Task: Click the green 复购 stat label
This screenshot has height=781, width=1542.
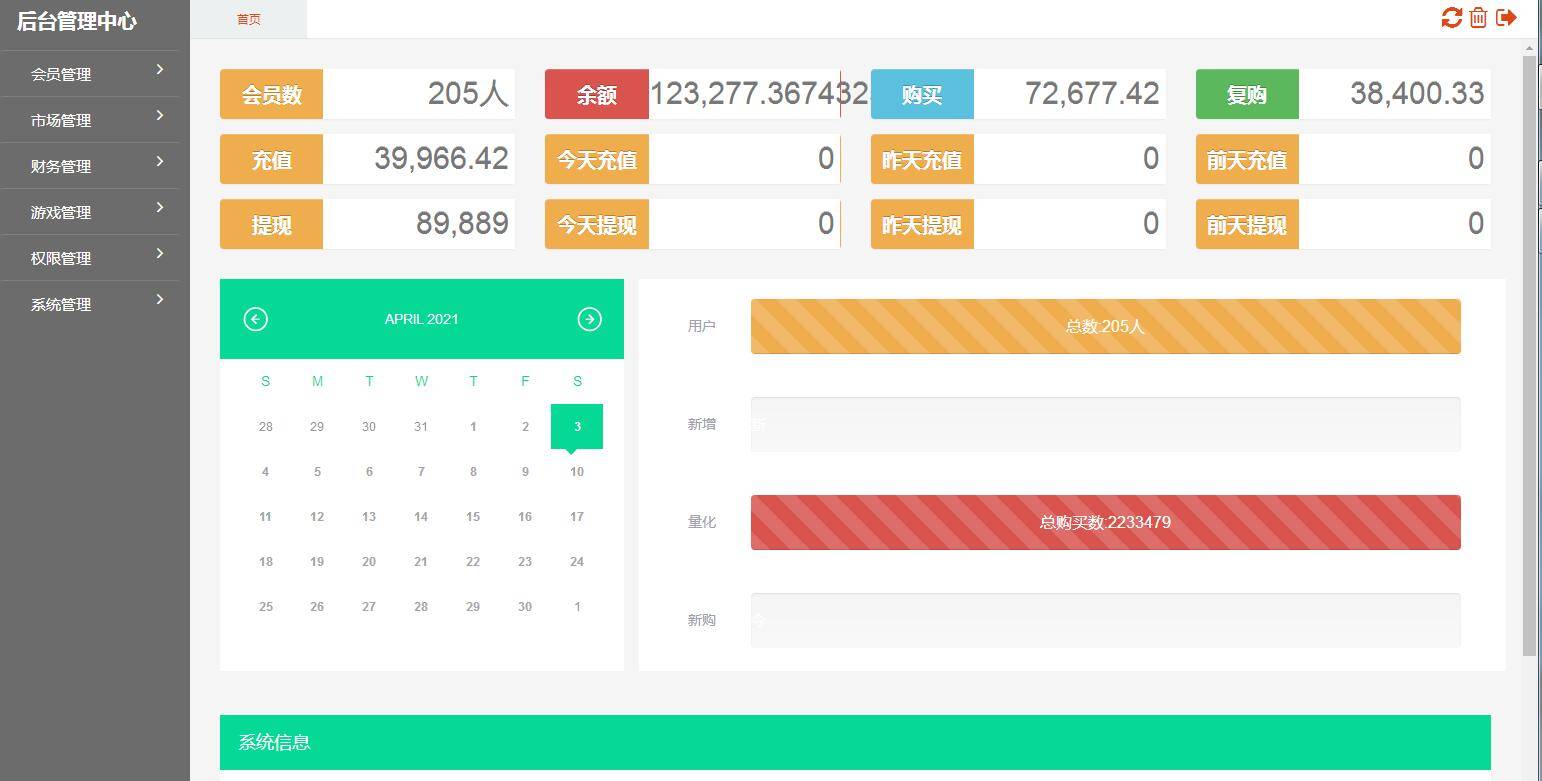Action: (1247, 95)
